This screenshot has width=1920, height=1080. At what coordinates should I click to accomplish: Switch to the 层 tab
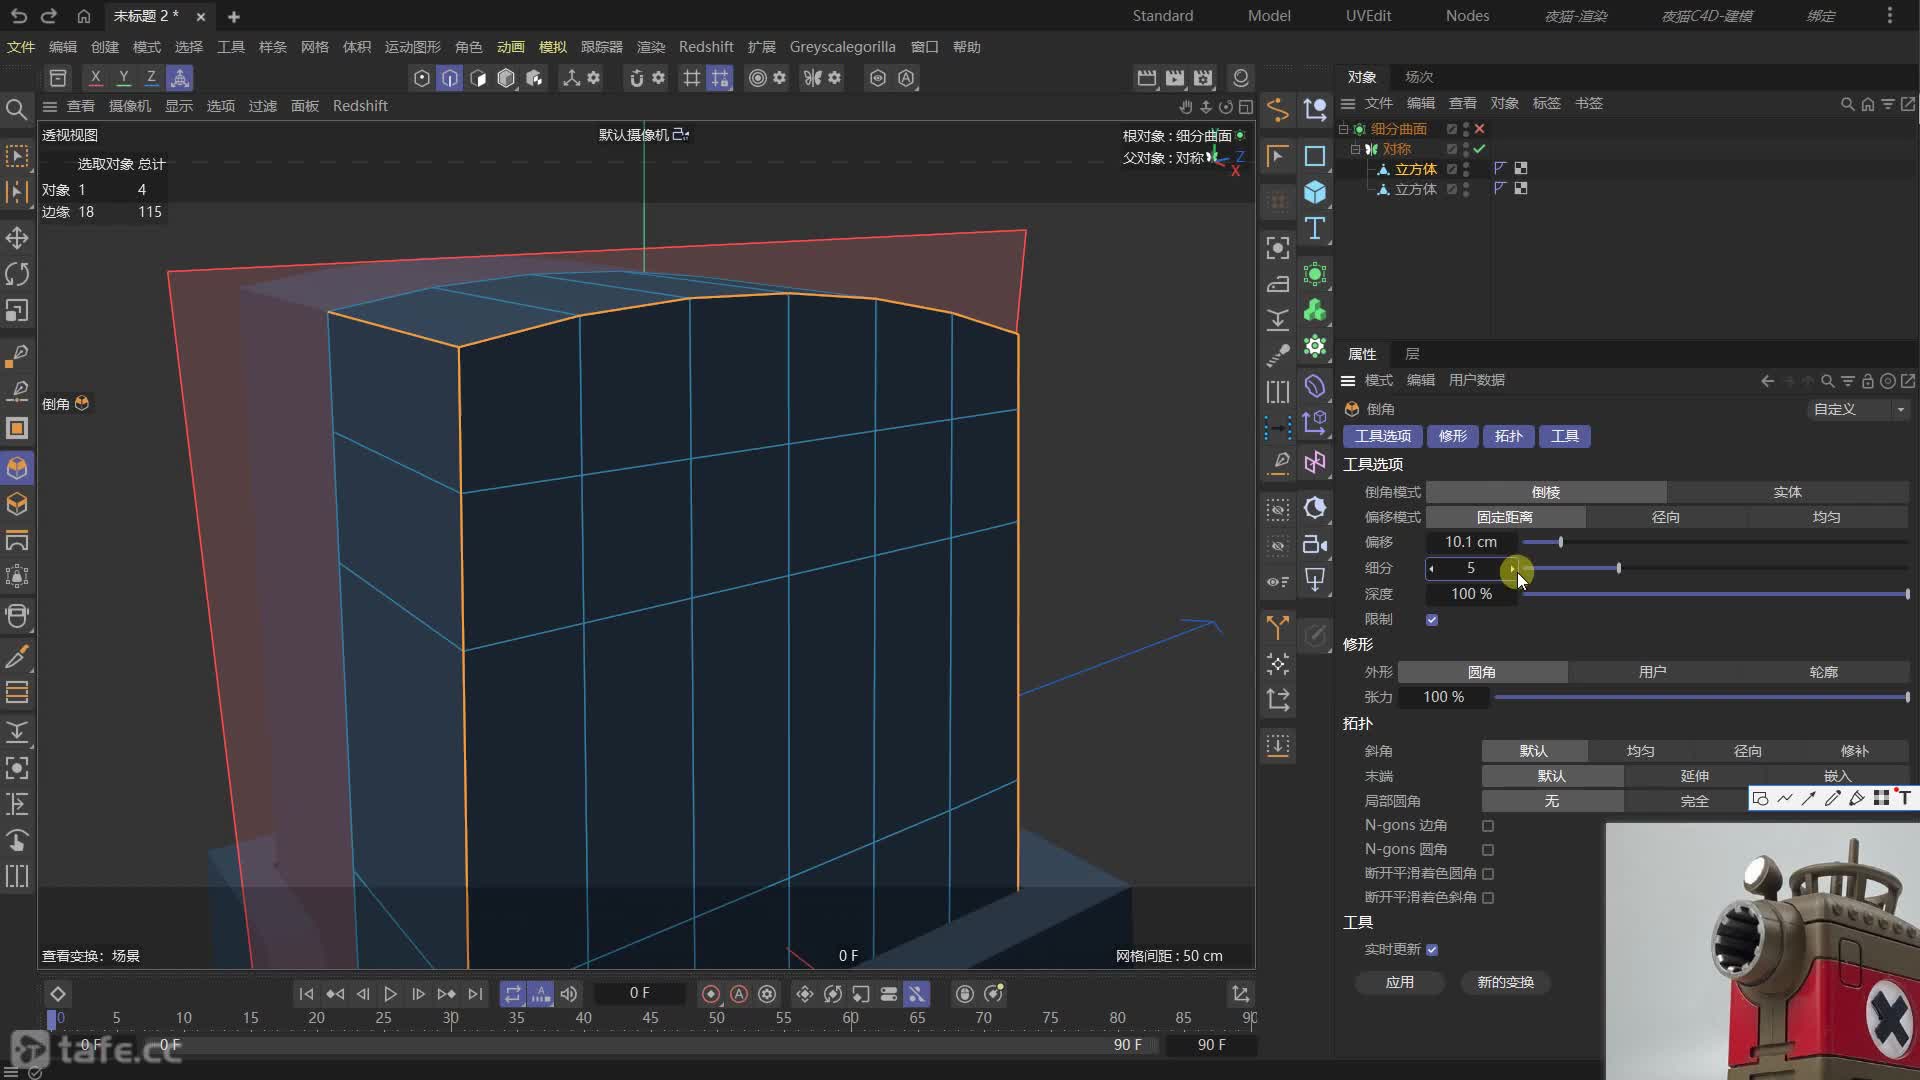pos(1412,354)
